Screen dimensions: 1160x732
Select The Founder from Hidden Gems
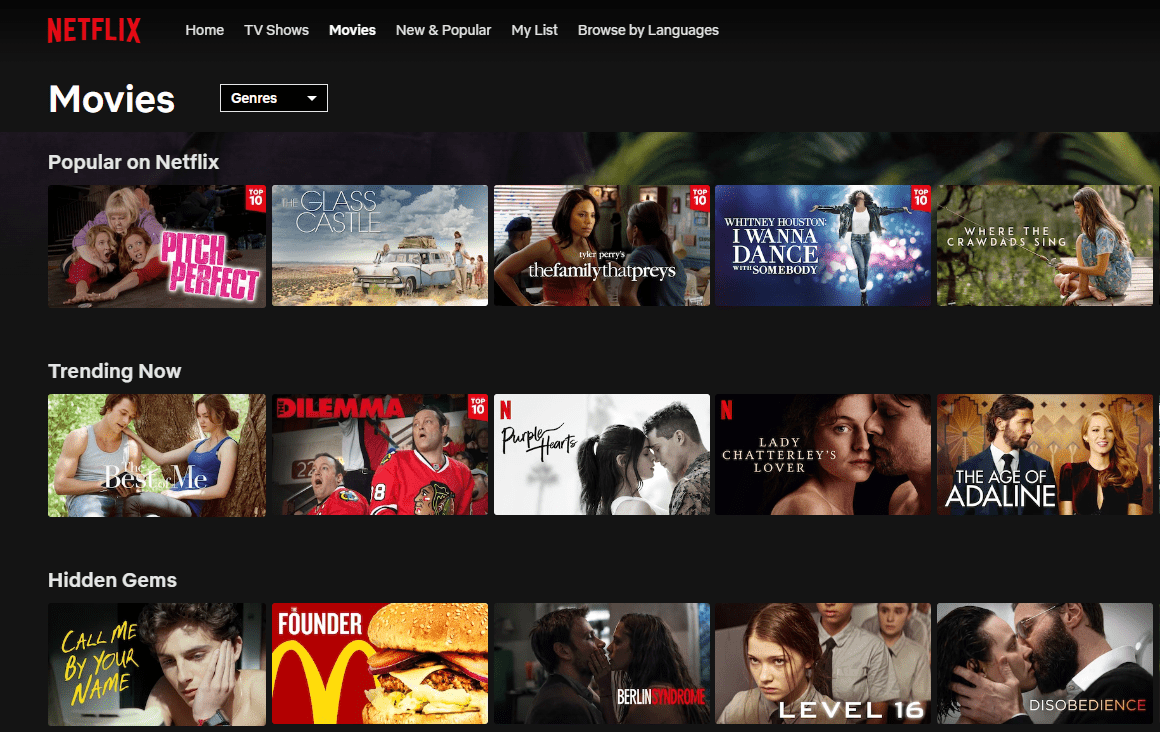379,663
